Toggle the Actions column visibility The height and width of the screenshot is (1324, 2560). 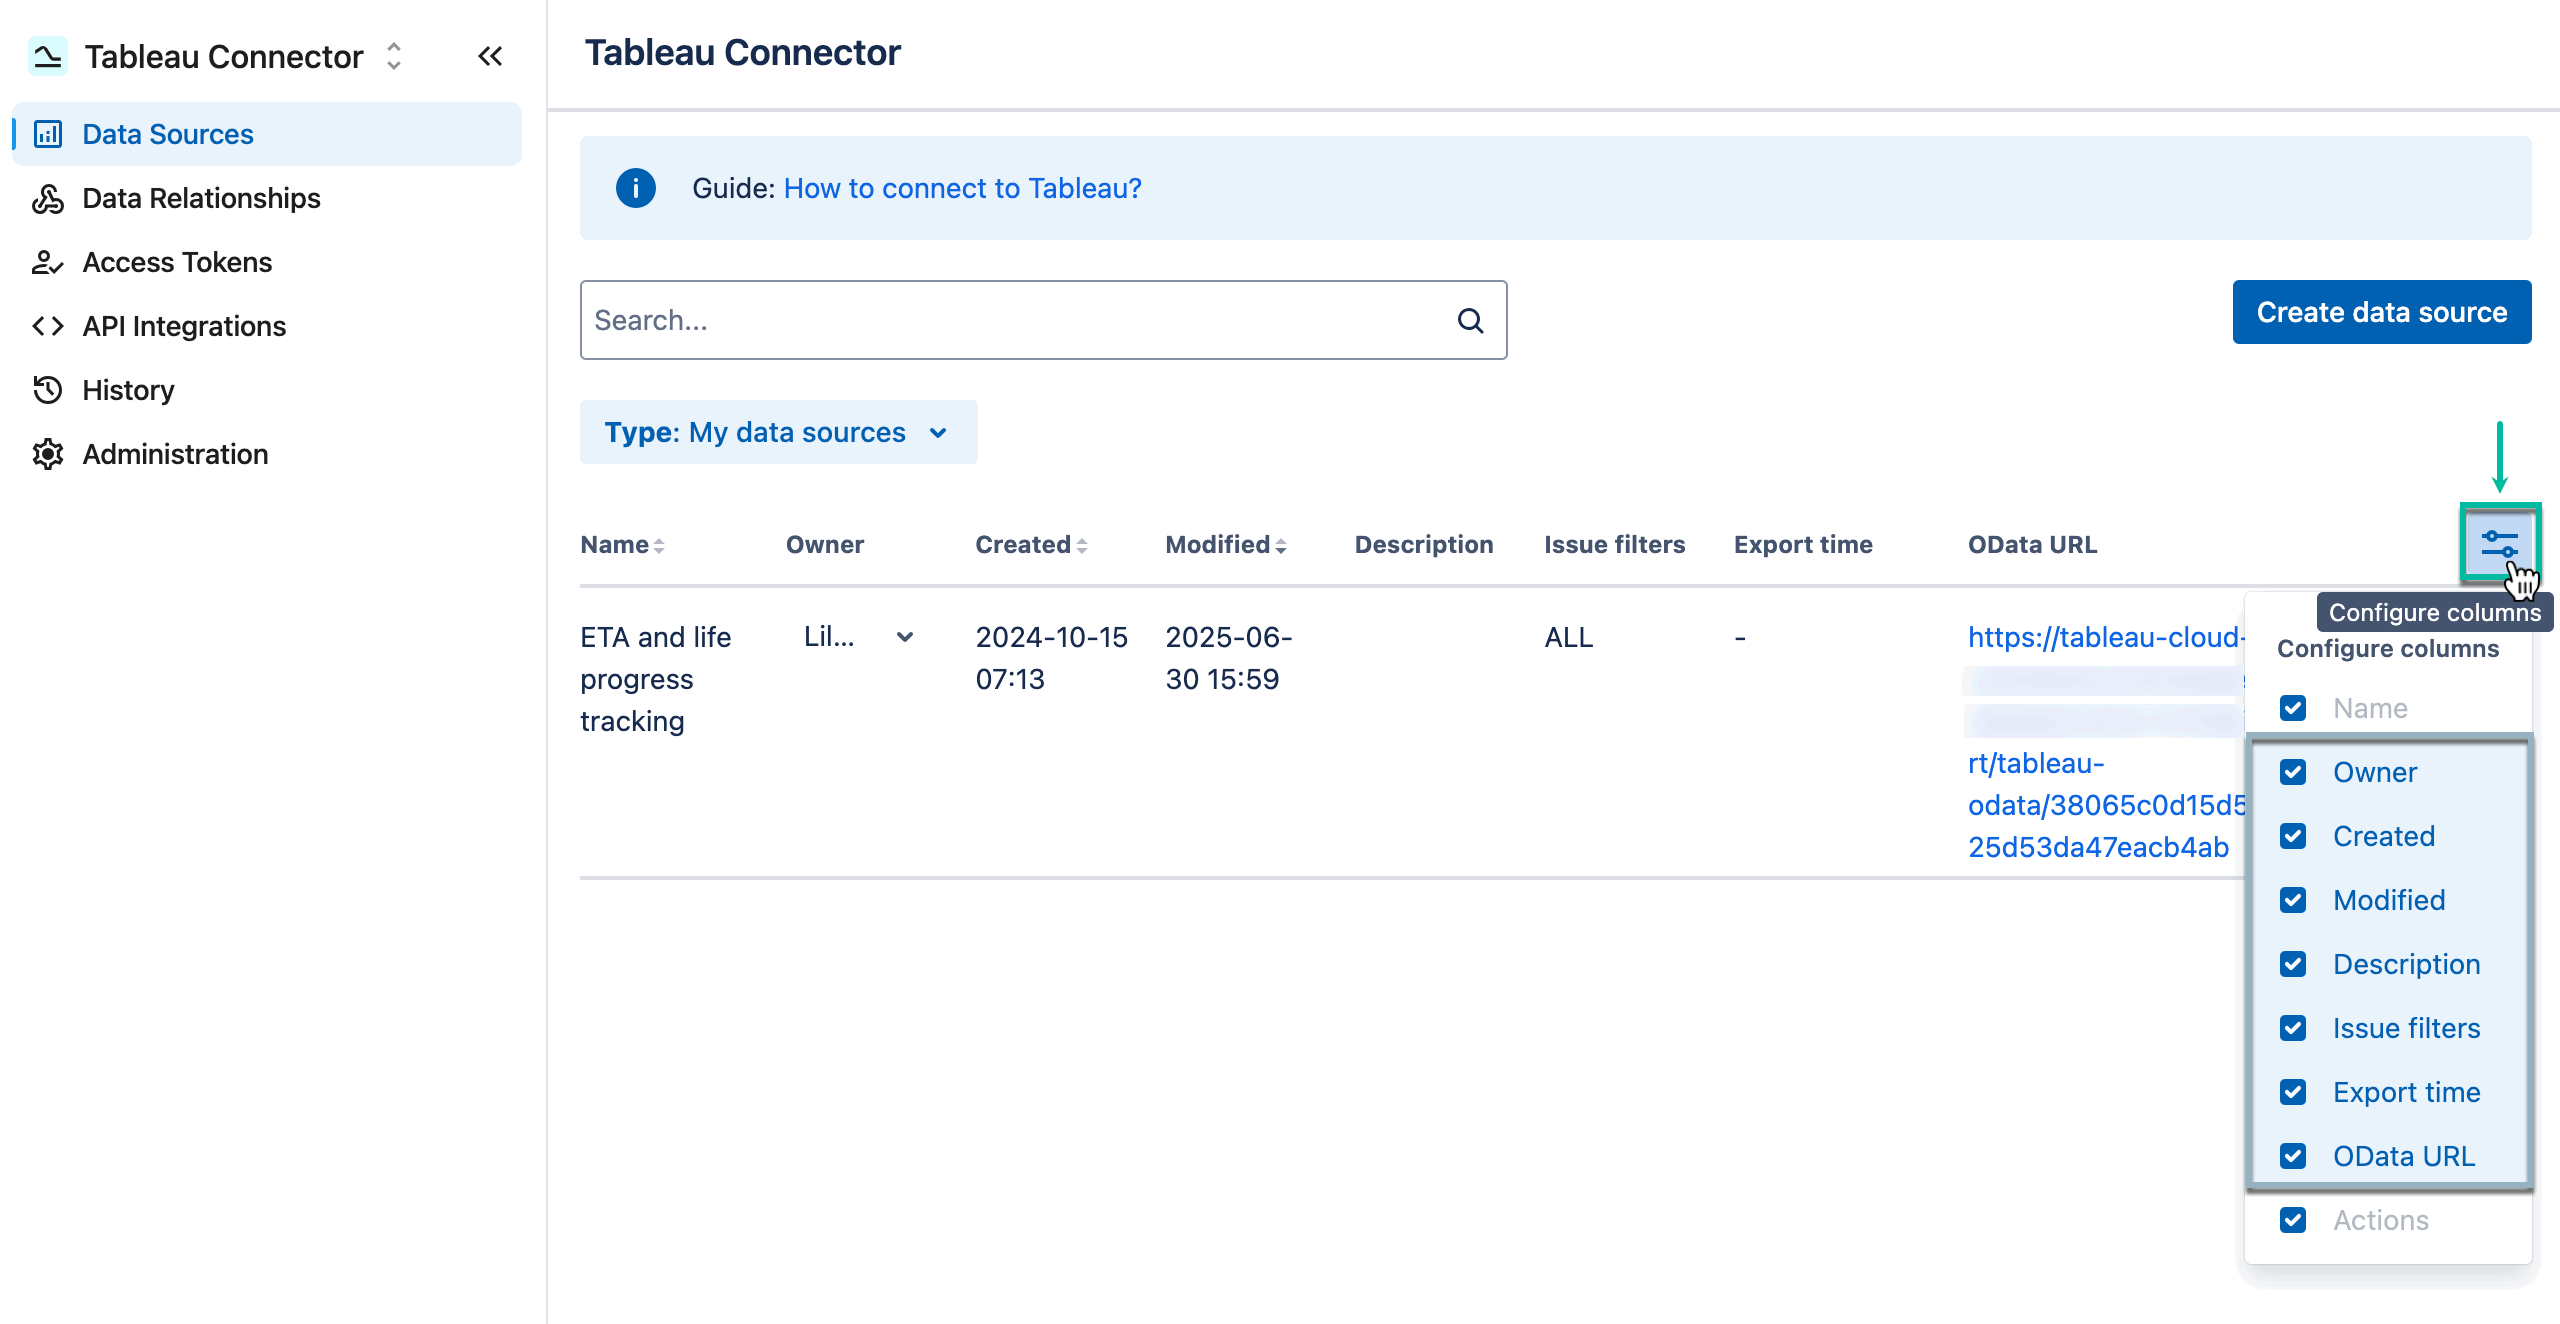click(2293, 1220)
